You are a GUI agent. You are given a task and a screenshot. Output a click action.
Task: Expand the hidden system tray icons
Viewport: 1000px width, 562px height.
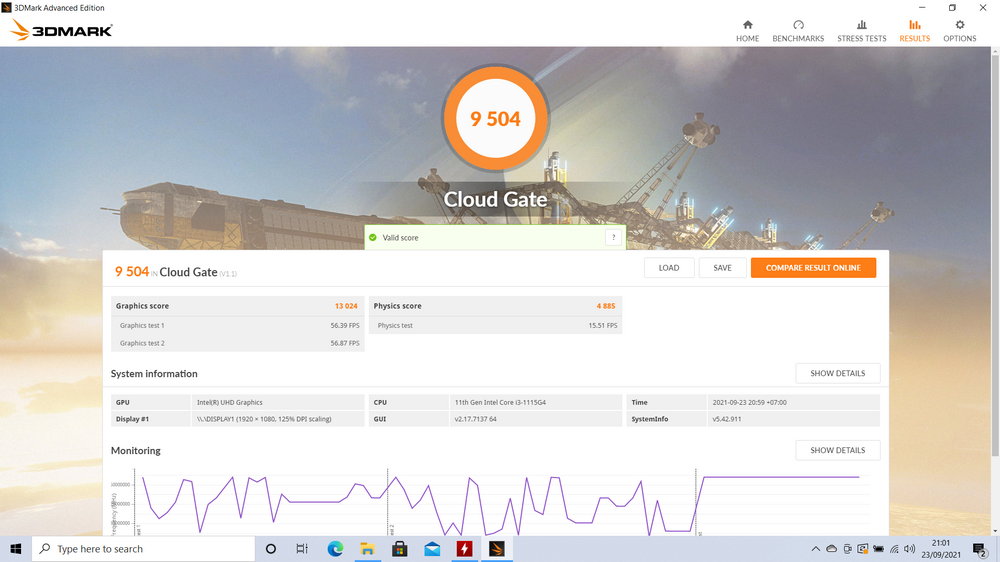pyautogui.click(x=816, y=549)
